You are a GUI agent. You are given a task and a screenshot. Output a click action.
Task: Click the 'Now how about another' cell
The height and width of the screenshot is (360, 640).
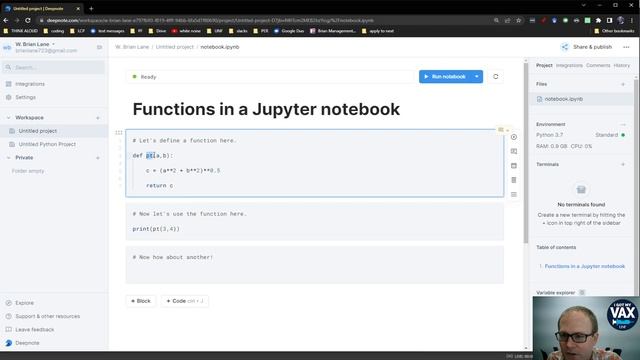click(x=315, y=264)
